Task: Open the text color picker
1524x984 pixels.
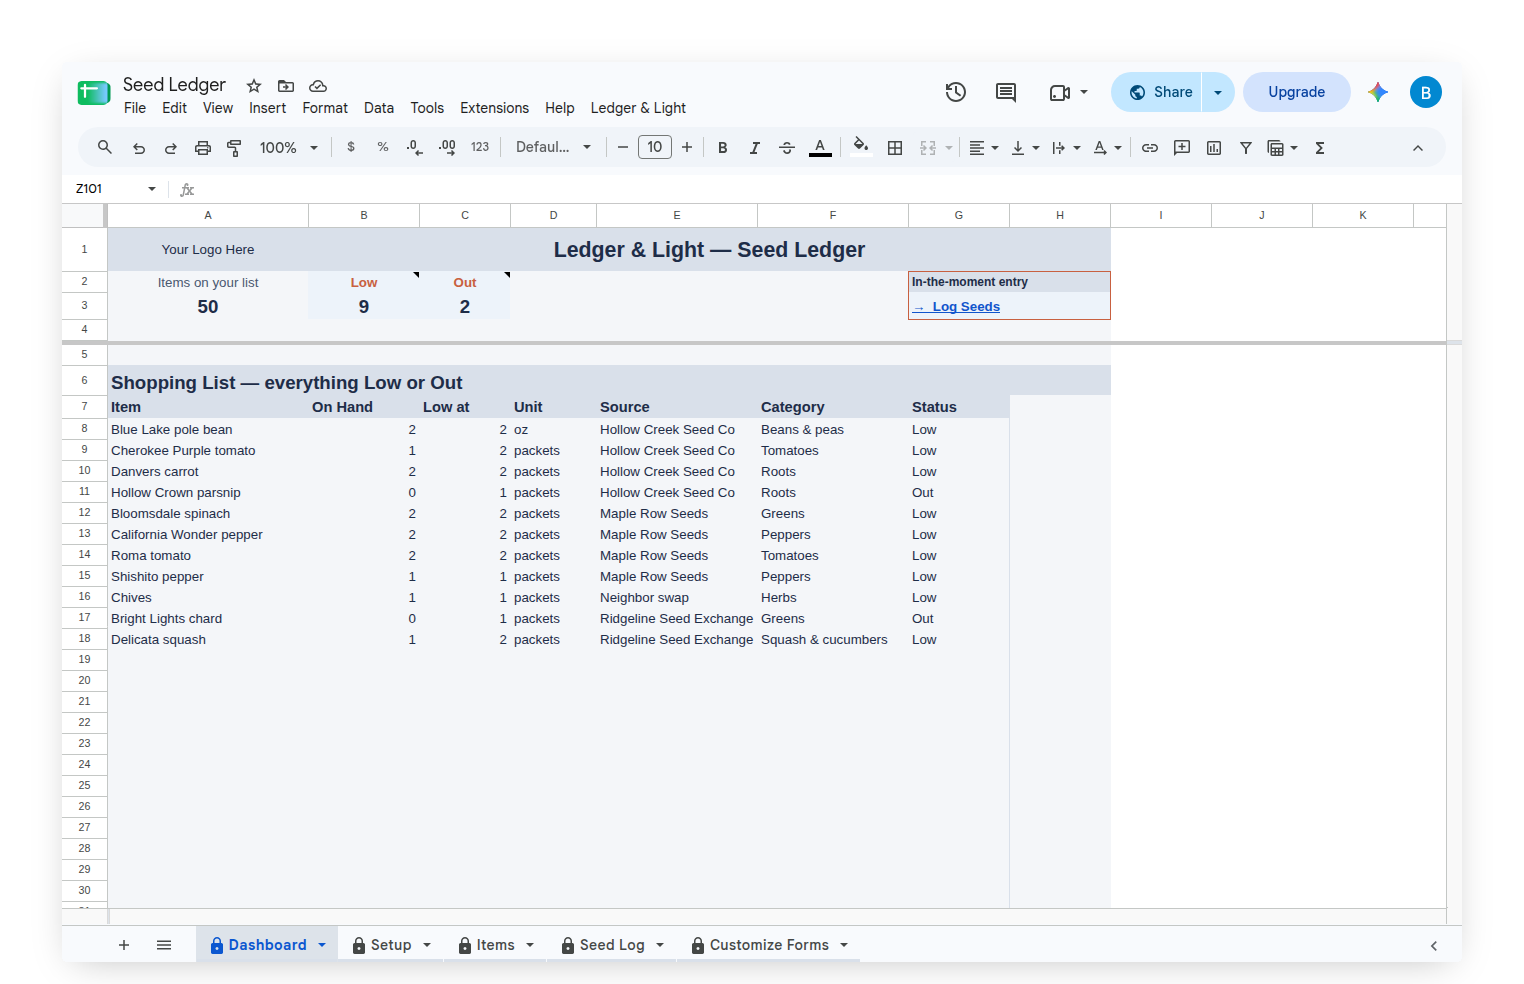Action: 820,148
